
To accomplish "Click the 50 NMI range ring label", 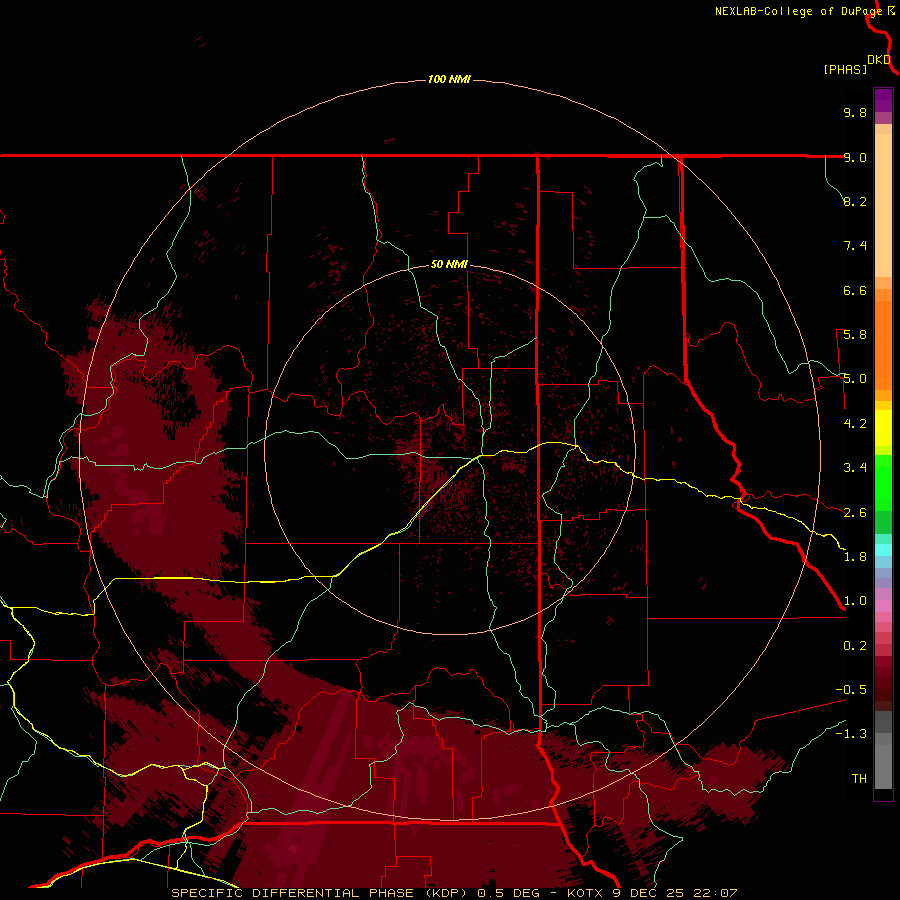I will click(449, 264).
